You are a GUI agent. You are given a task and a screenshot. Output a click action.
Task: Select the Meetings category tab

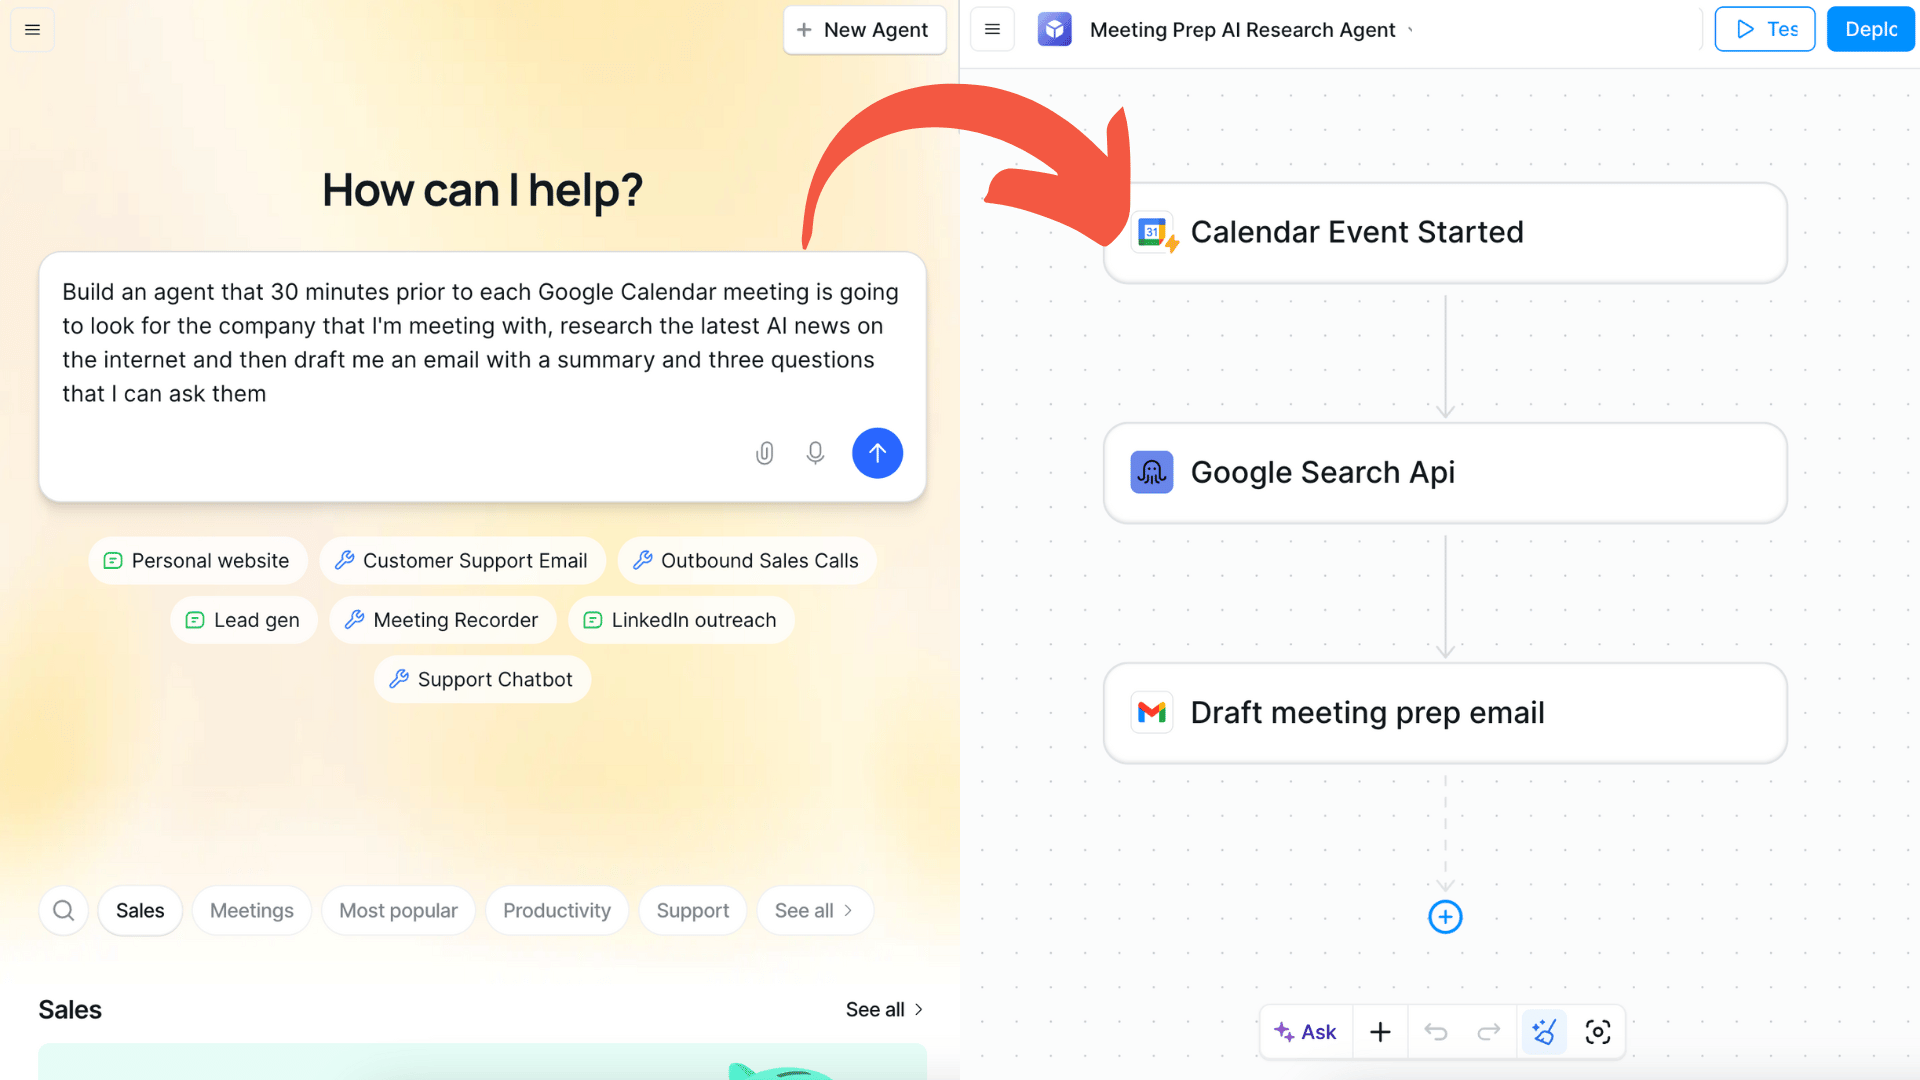tap(251, 910)
